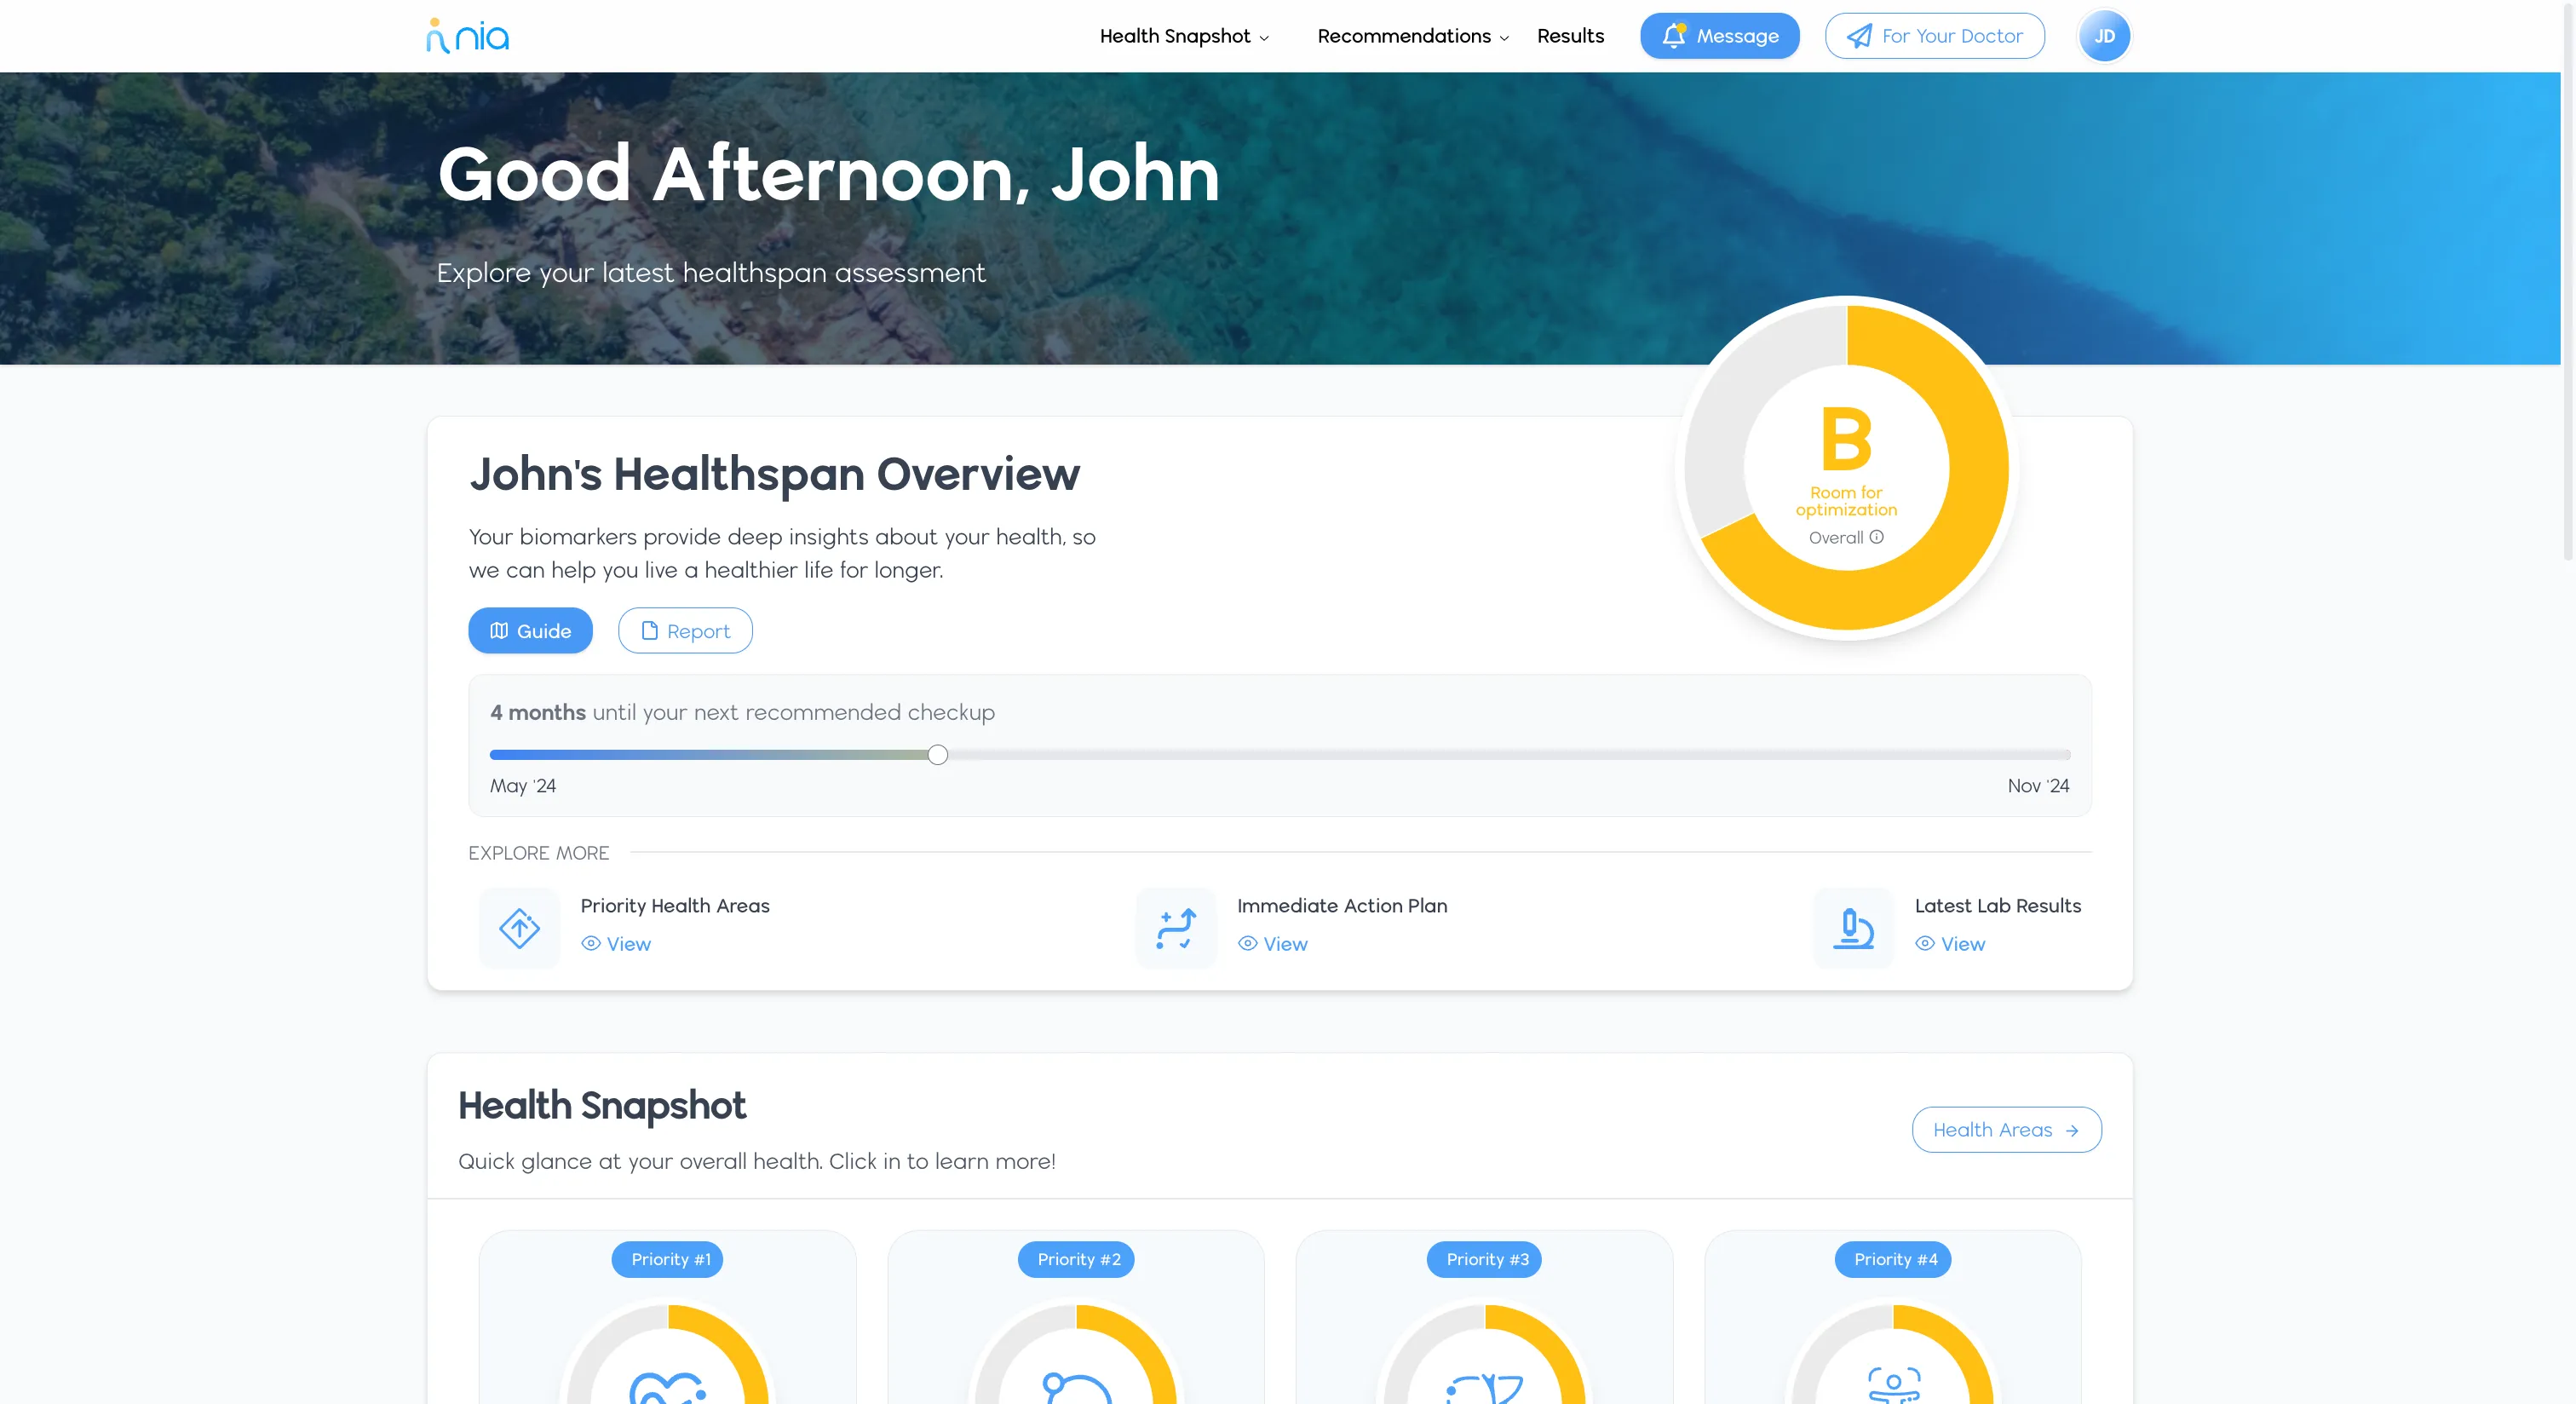Open the Results nav item
This screenshot has width=2576, height=1404.
click(1570, 36)
